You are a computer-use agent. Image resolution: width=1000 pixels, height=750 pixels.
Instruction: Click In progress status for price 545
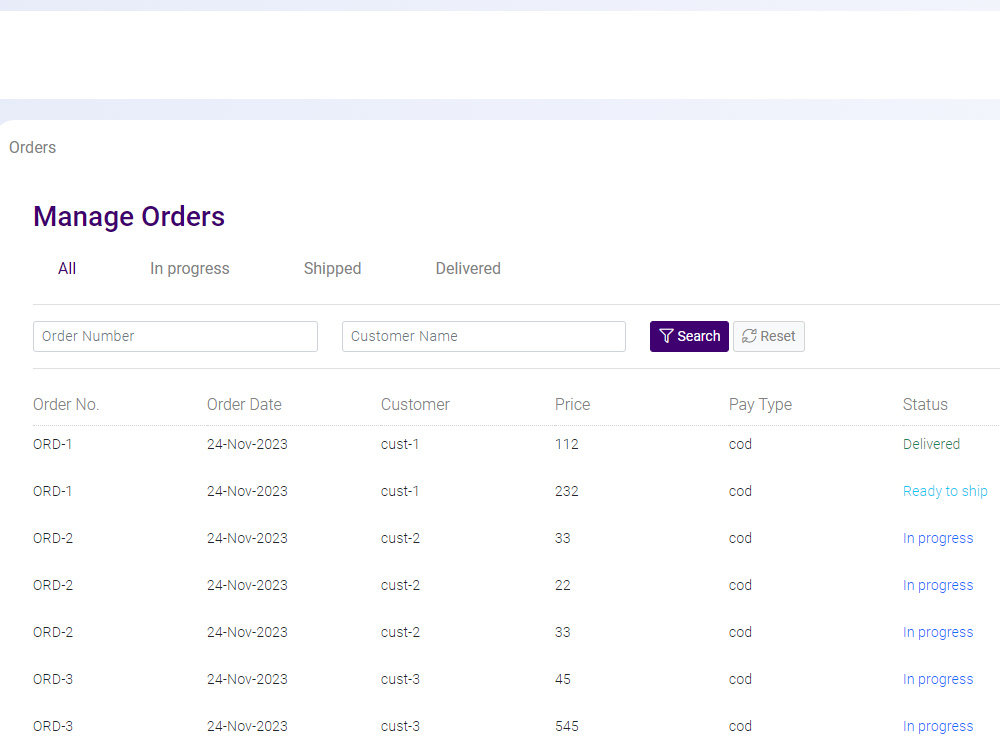coord(938,726)
